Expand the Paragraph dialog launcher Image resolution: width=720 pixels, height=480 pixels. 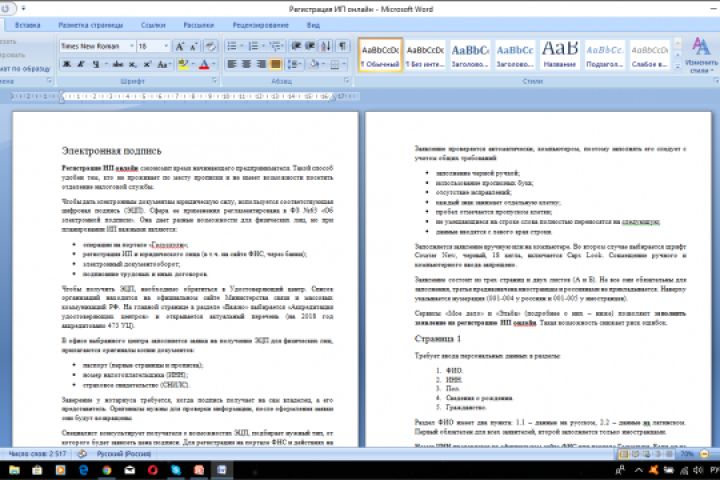coord(347,80)
